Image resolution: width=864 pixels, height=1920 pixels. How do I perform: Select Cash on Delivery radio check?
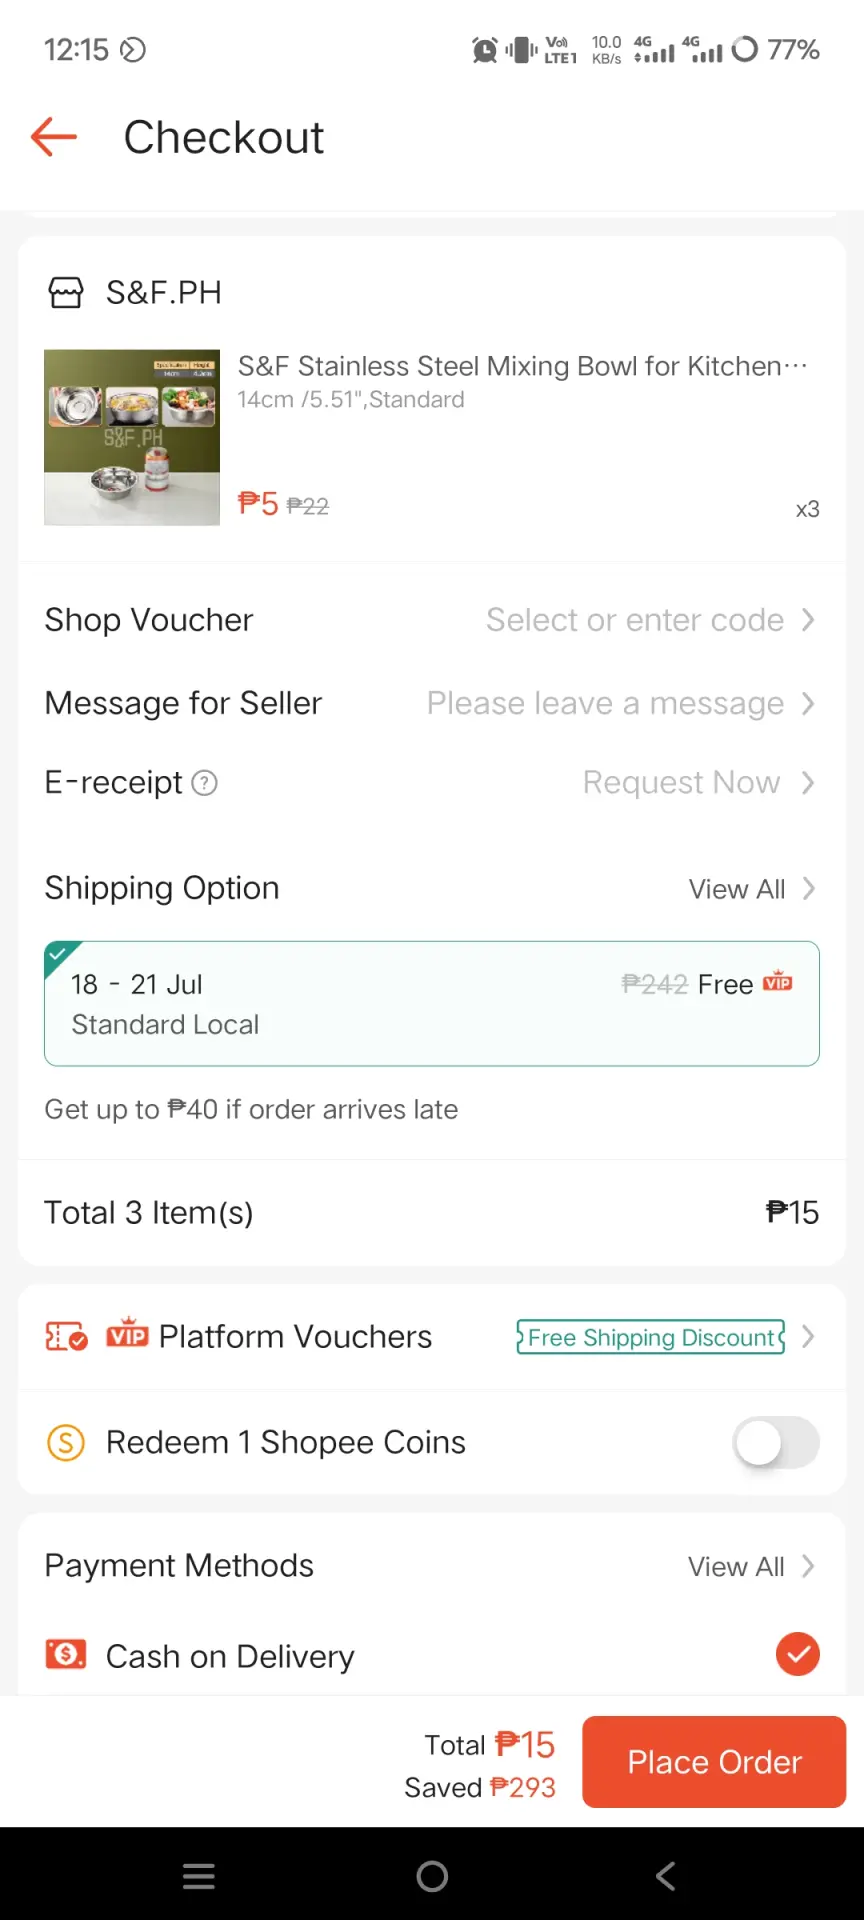click(798, 1654)
